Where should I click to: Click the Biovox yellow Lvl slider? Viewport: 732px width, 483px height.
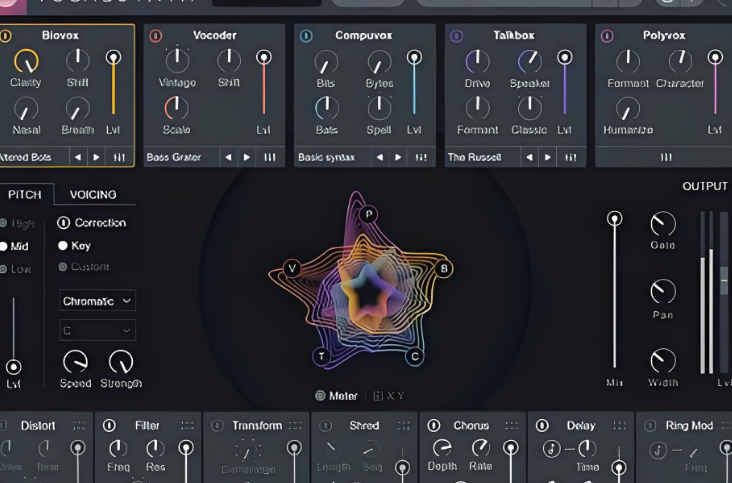point(113,83)
